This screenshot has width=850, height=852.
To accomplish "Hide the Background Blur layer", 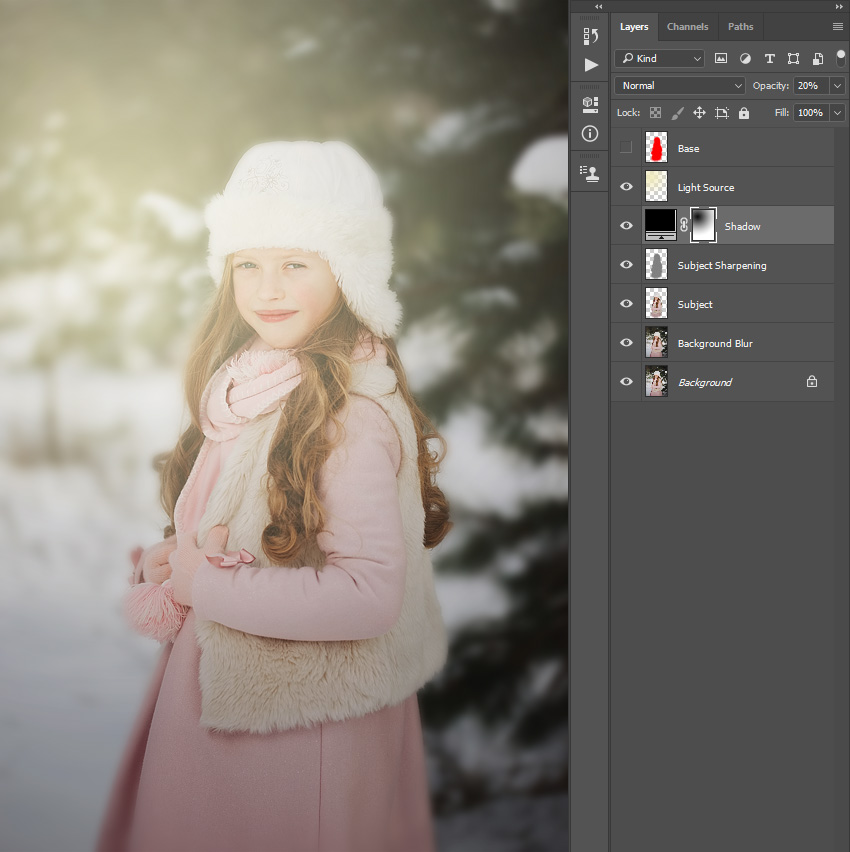I will (x=626, y=342).
